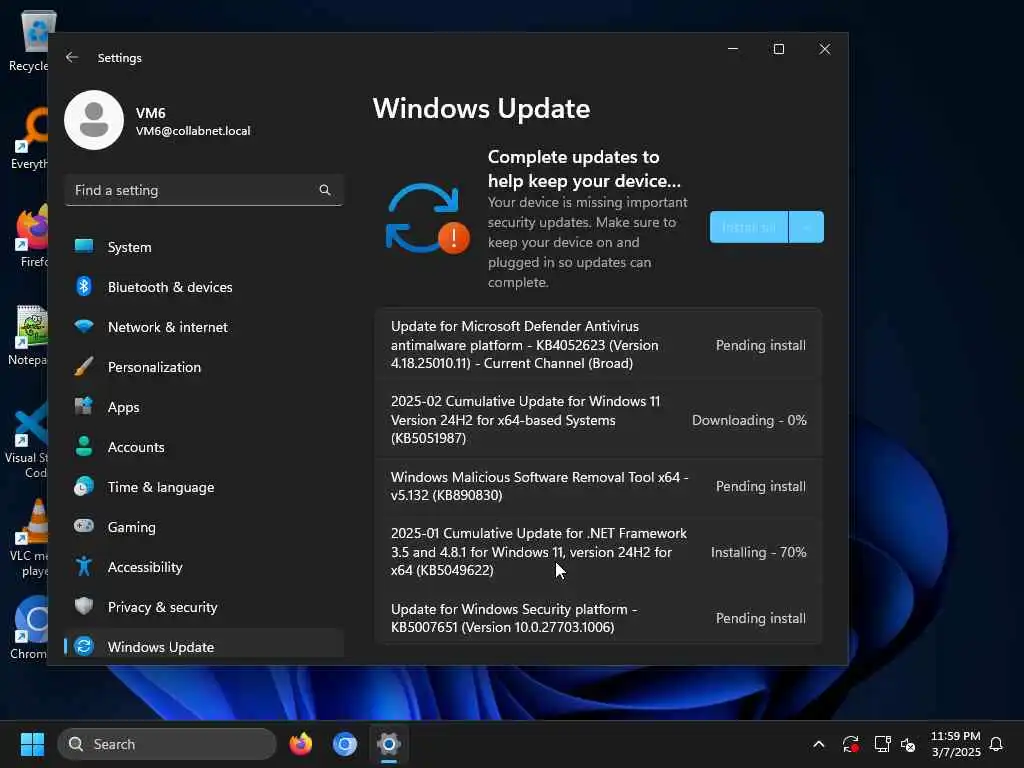The width and height of the screenshot is (1024, 768).
Task: Maximize the Settings window
Action: point(778,49)
